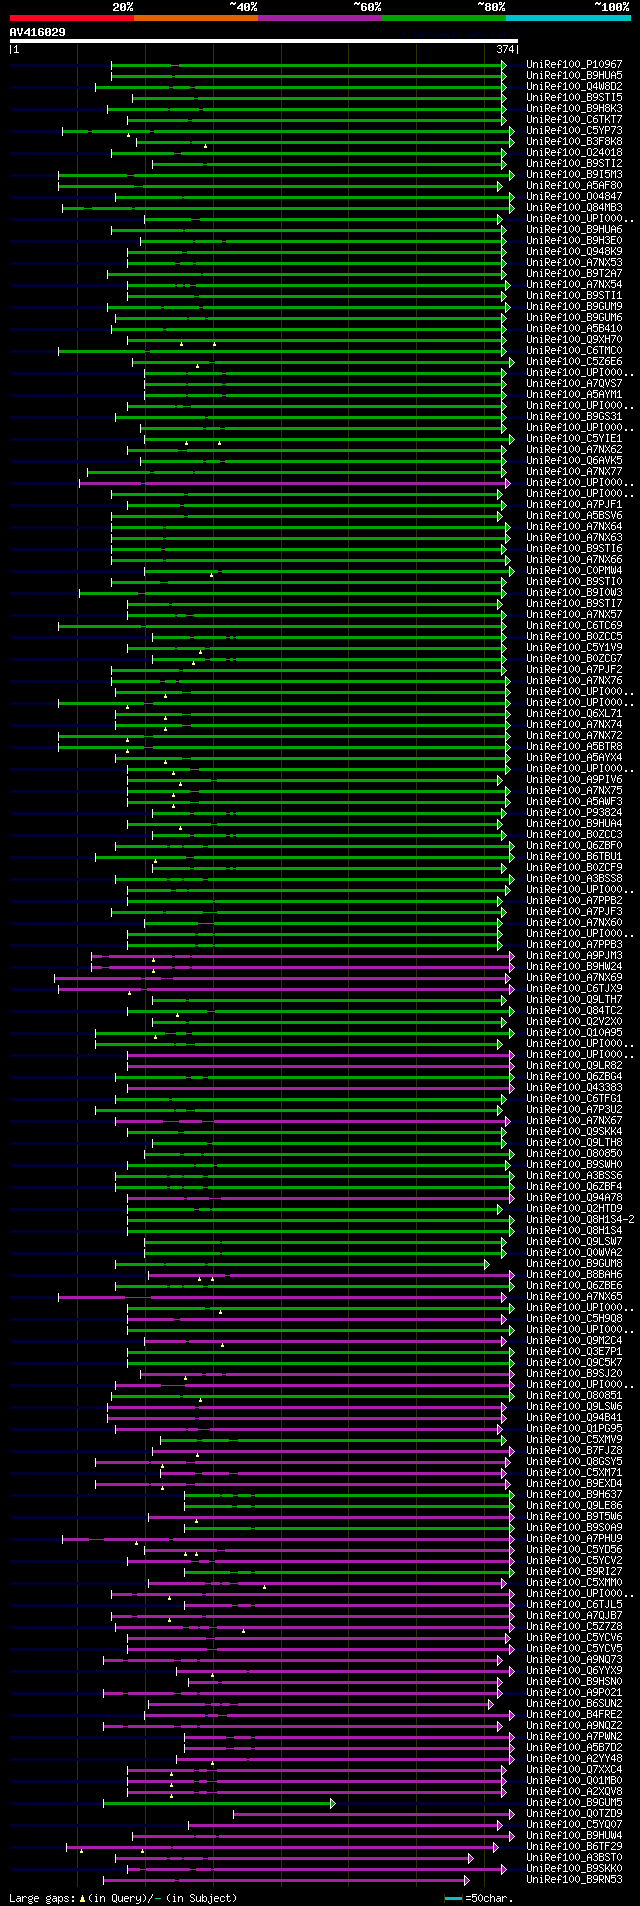Click the UniRef100_Q43383 label

pos(574,1087)
